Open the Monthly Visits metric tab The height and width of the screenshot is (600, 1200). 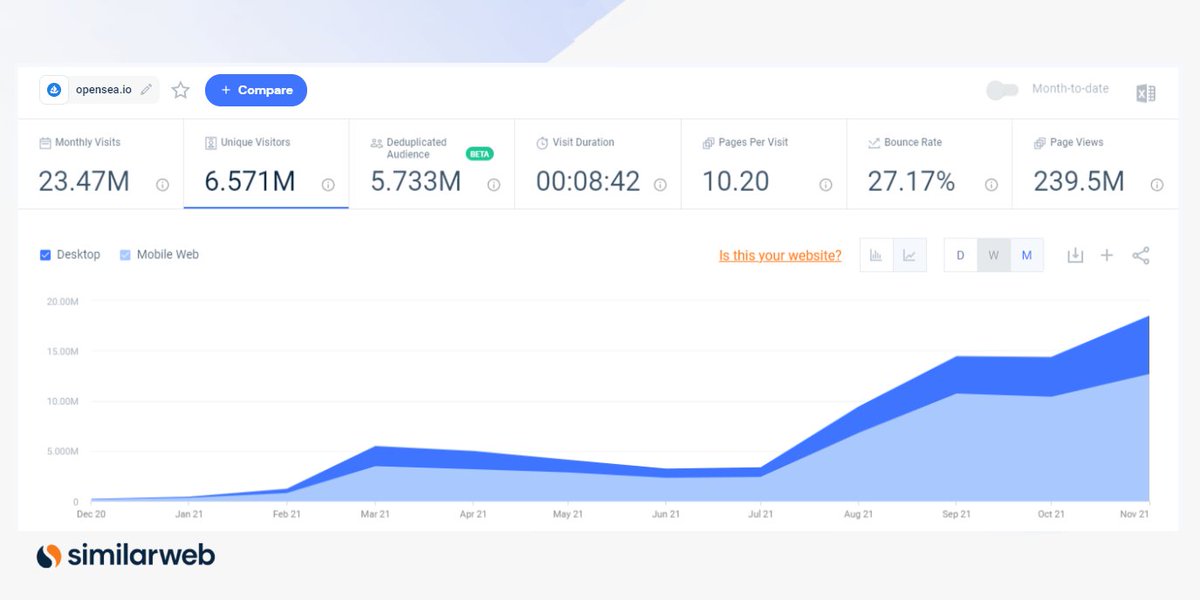[x=100, y=164]
